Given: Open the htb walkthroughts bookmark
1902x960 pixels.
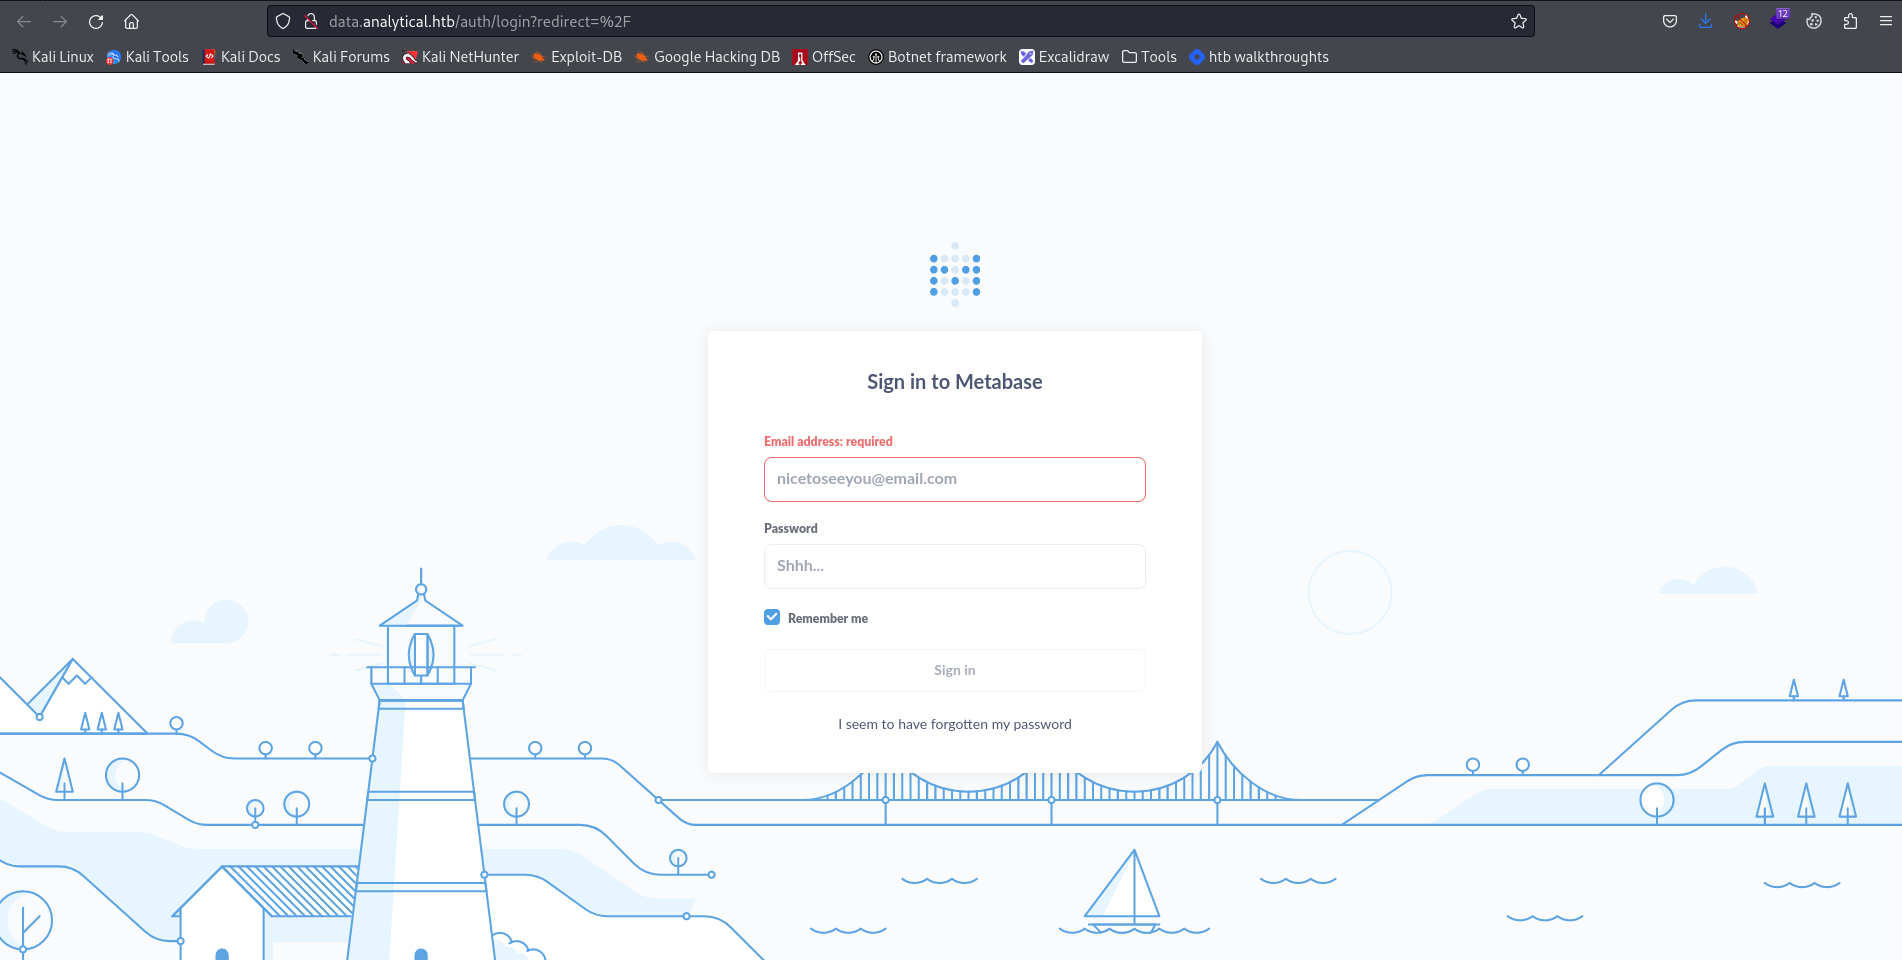Looking at the screenshot, I should coord(1259,57).
